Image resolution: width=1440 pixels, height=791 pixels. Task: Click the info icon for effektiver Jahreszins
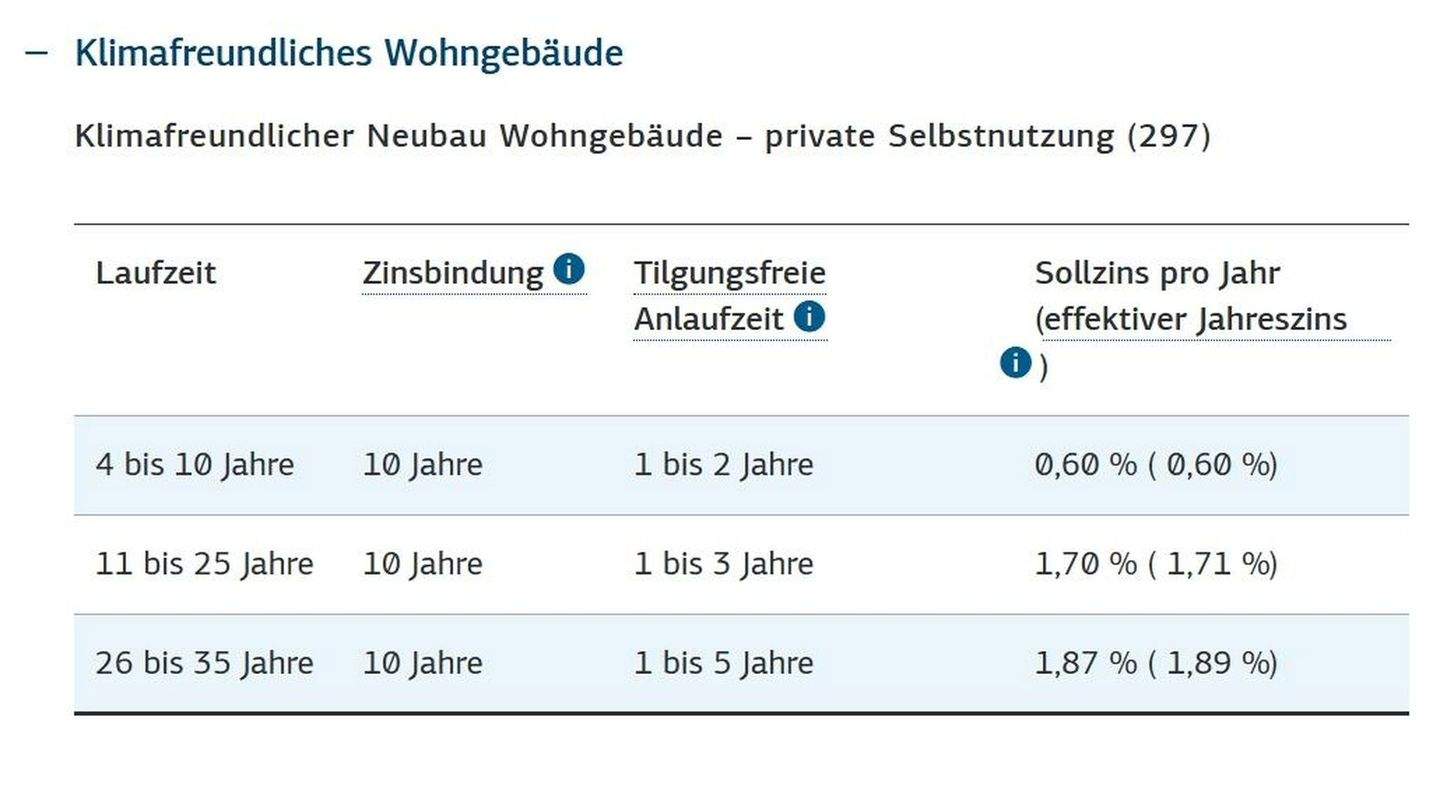click(x=1015, y=363)
